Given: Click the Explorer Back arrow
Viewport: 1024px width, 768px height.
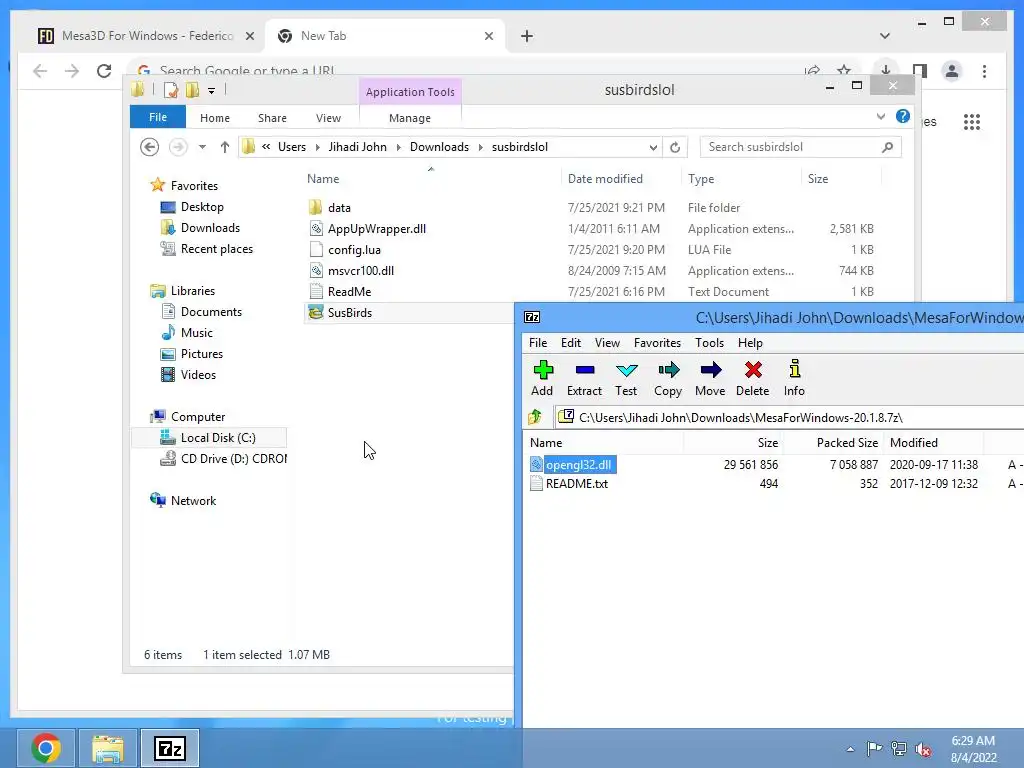Looking at the screenshot, I should 150,147.
